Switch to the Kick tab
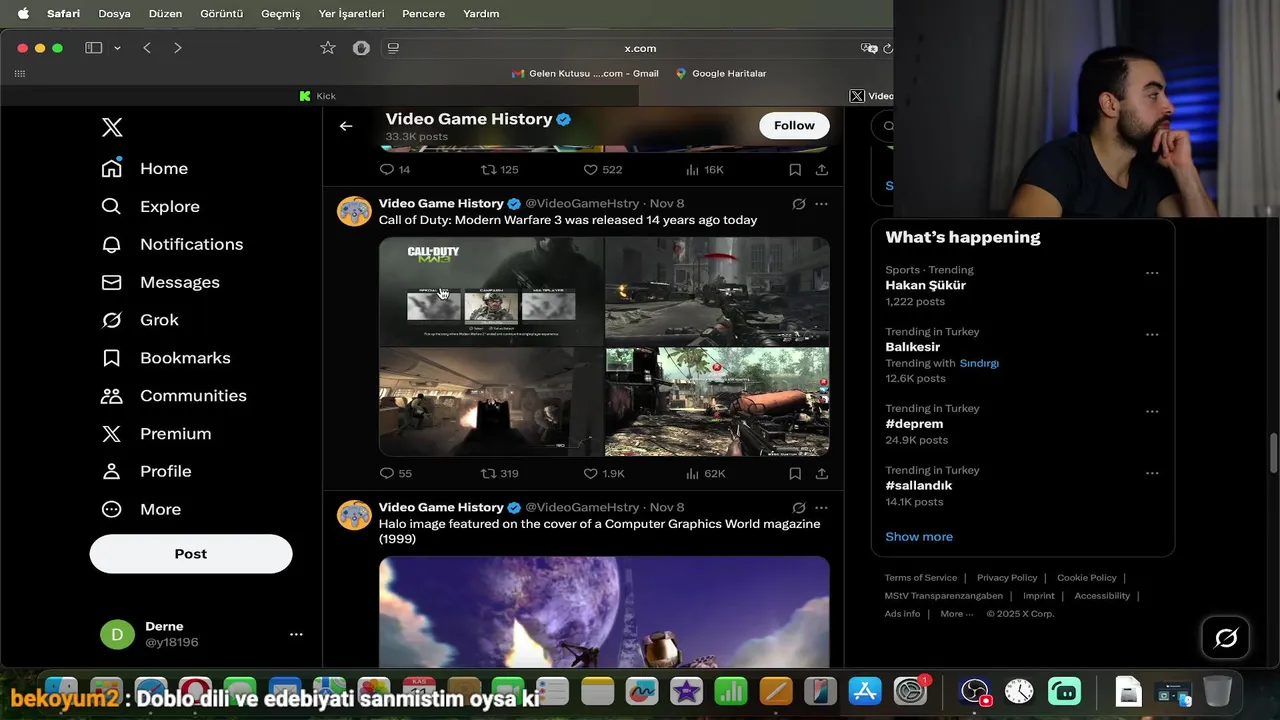 319,96
